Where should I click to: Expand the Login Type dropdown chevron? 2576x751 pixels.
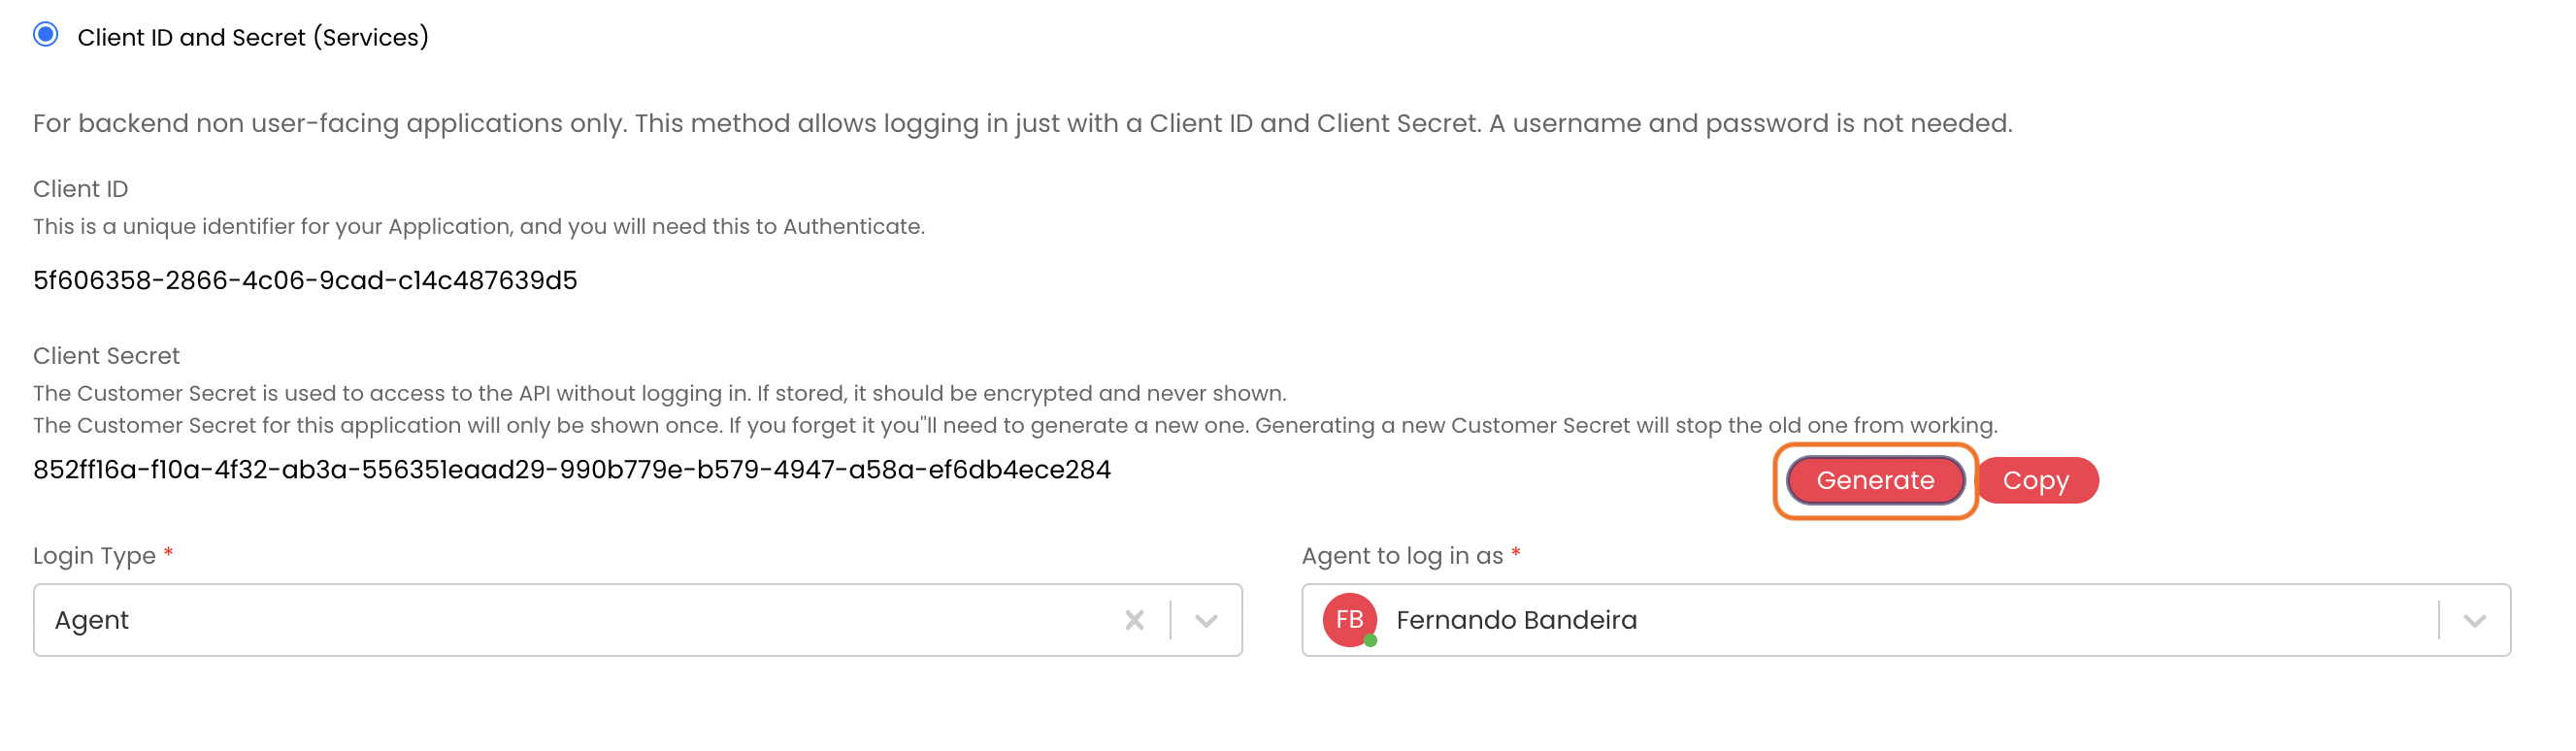pyautogui.click(x=1206, y=621)
